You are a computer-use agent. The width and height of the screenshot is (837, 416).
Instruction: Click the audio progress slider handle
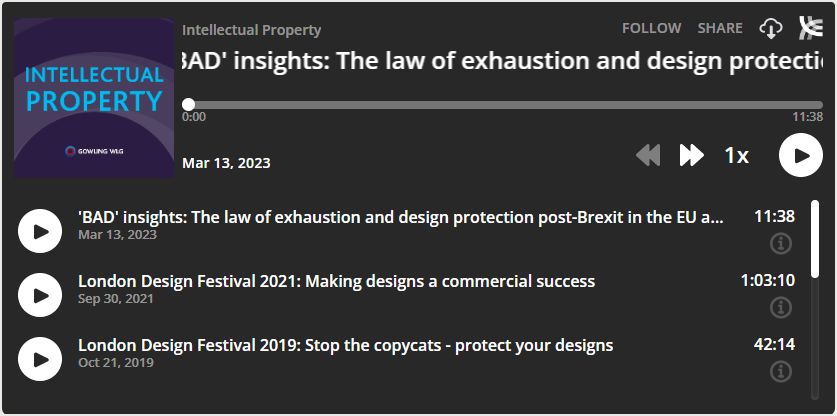(188, 105)
